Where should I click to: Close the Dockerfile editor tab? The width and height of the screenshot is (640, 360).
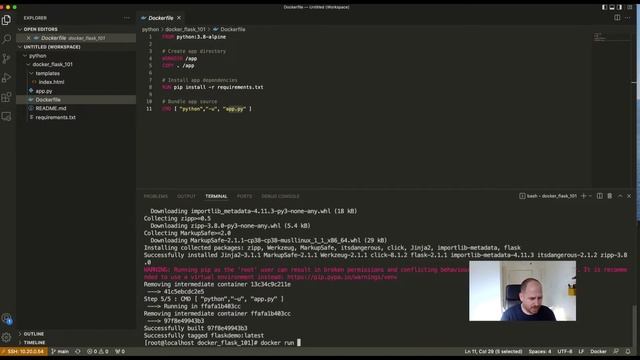pos(179,18)
